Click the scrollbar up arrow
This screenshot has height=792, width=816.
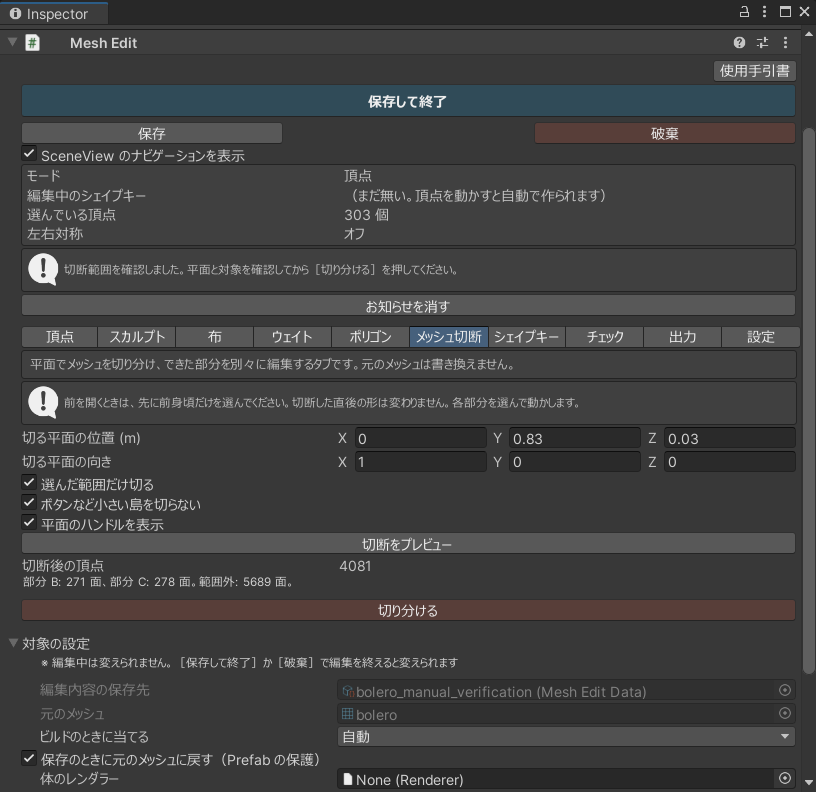click(808, 34)
